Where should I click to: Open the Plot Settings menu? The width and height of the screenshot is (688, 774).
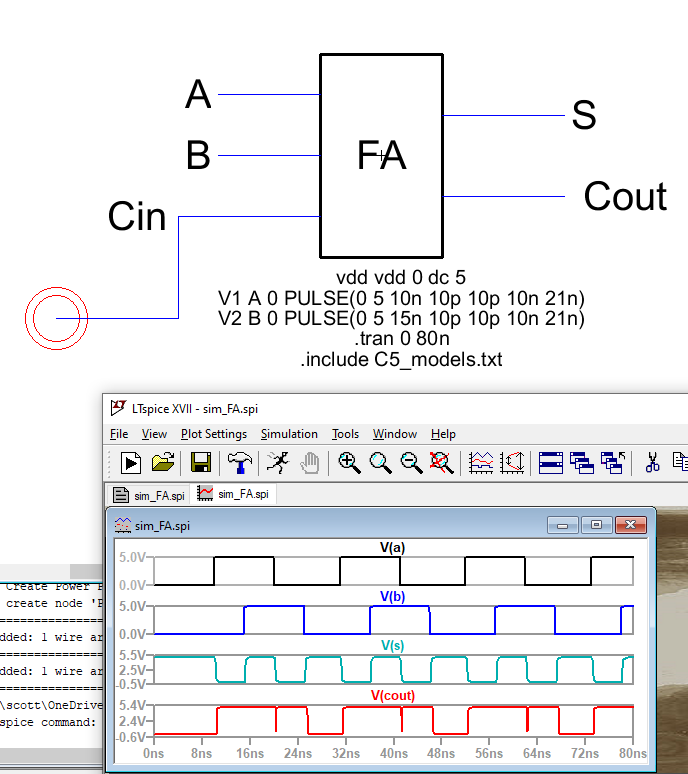click(213, 434)
